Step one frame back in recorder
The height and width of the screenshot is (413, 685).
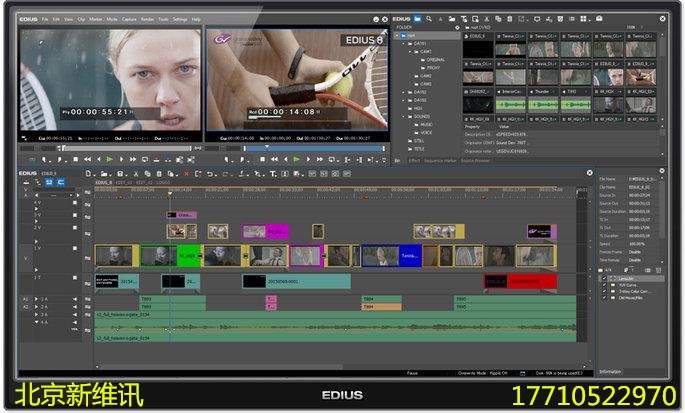pyautogui.click(x=286, y=160)
